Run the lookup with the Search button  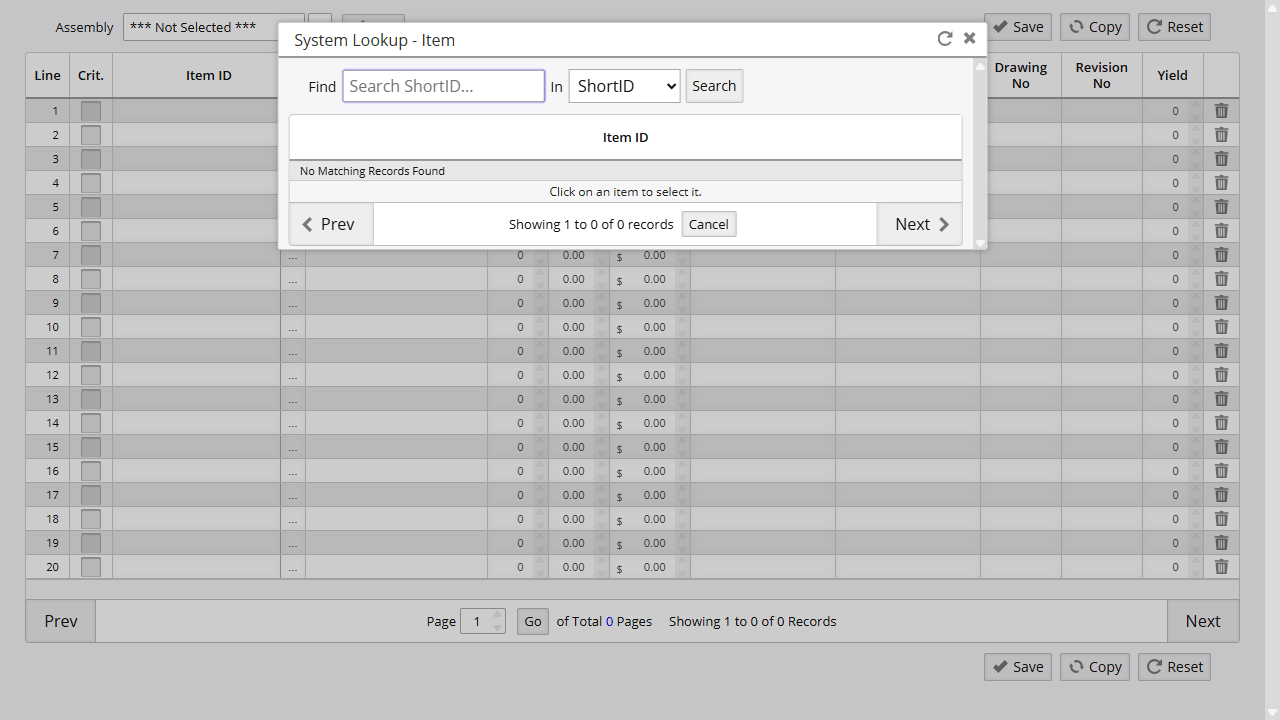pos(713,86)
